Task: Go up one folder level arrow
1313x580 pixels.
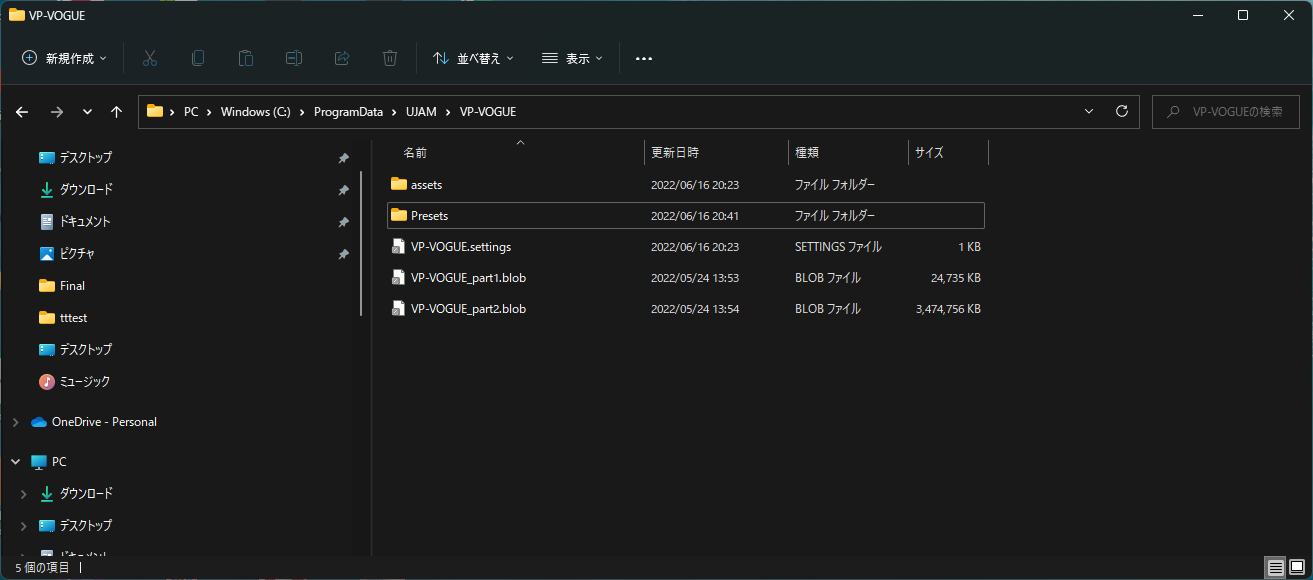Action: click(116, 112)
